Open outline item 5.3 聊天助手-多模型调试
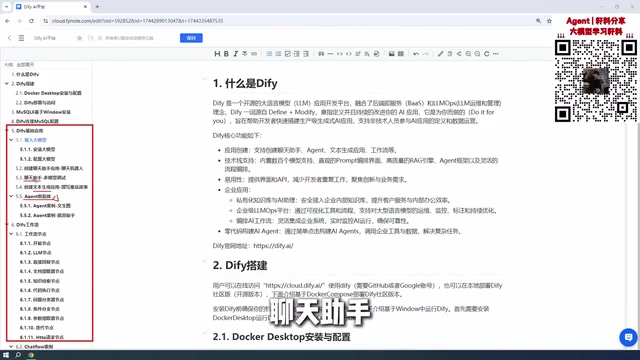The width and height of the screenshot is (640, 360). coord(41,178)
